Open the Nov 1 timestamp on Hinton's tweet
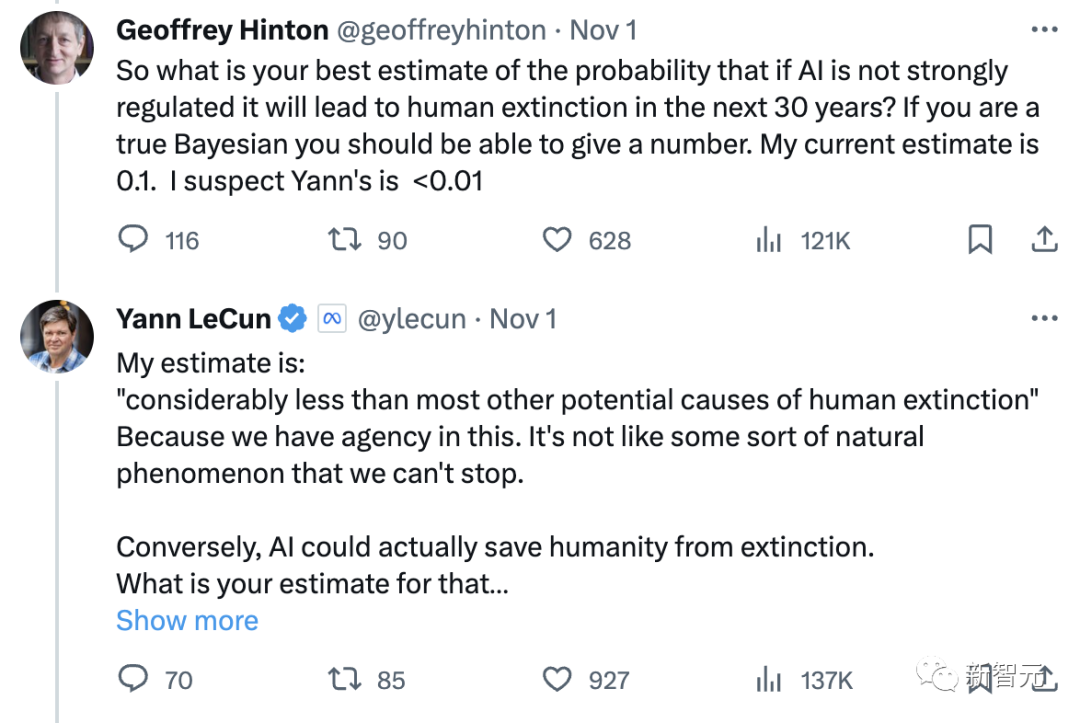Image resolution: width=1080 pixels, height=723 pixels. (x=603, y=30)
